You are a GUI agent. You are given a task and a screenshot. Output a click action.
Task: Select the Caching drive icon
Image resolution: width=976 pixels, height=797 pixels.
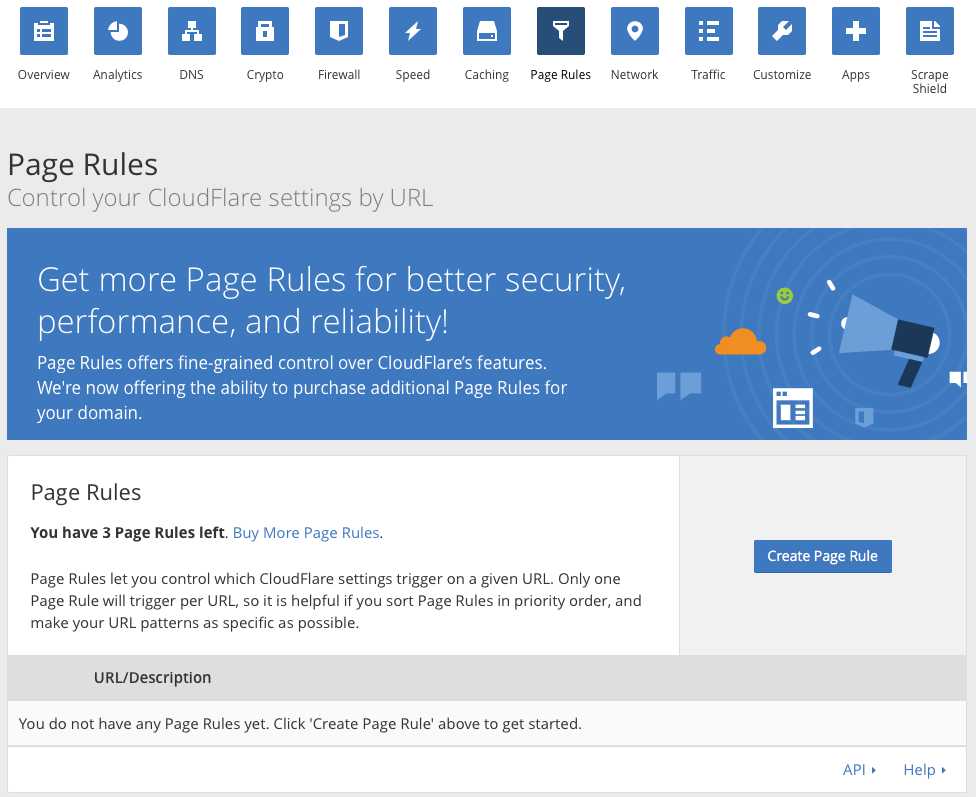coord(487,31)
